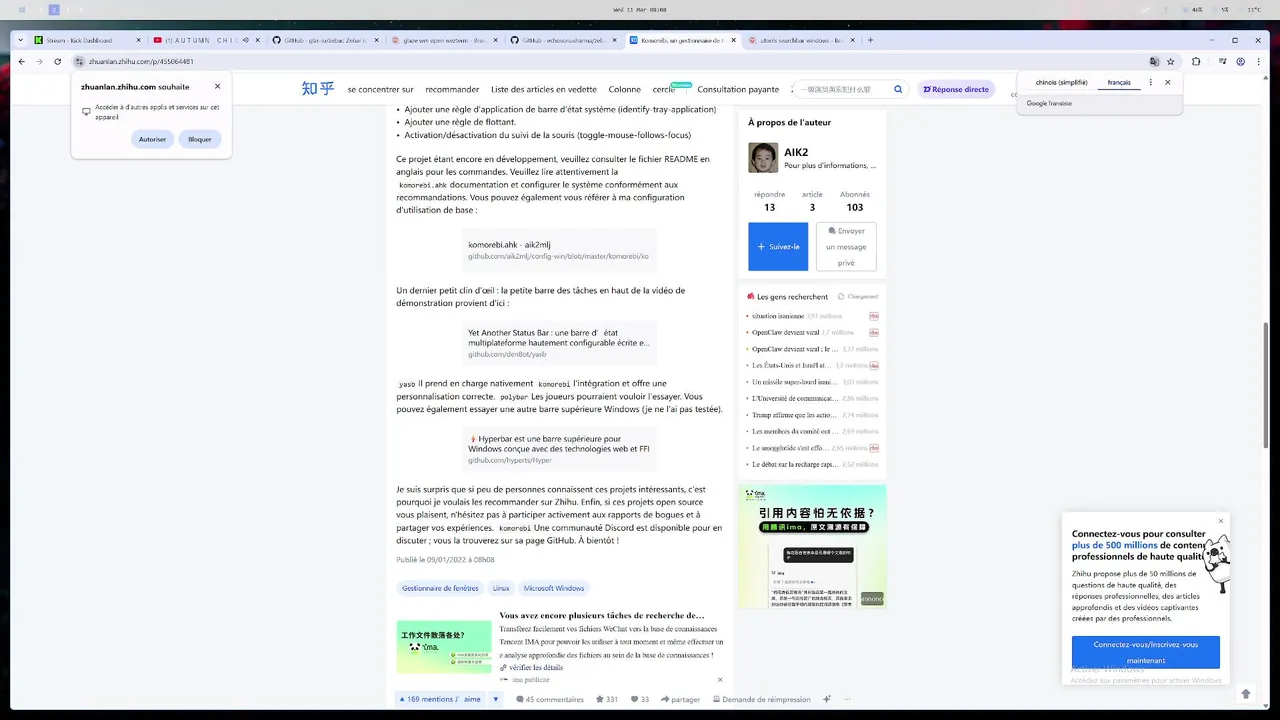The height and width of the screenshot is (720, 1280).
Task: Switch to the Stream - Kick Dashboard tab
Action: click(89, 40)
